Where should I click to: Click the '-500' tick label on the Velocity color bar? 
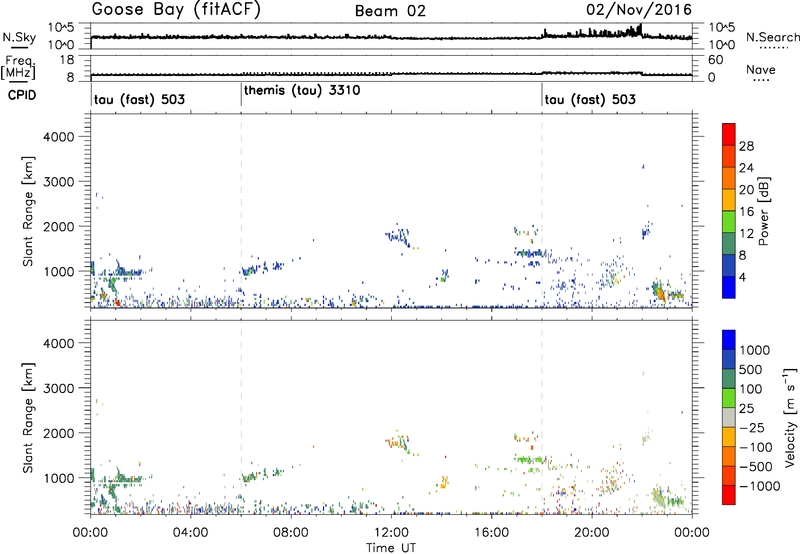coord(756,467)
